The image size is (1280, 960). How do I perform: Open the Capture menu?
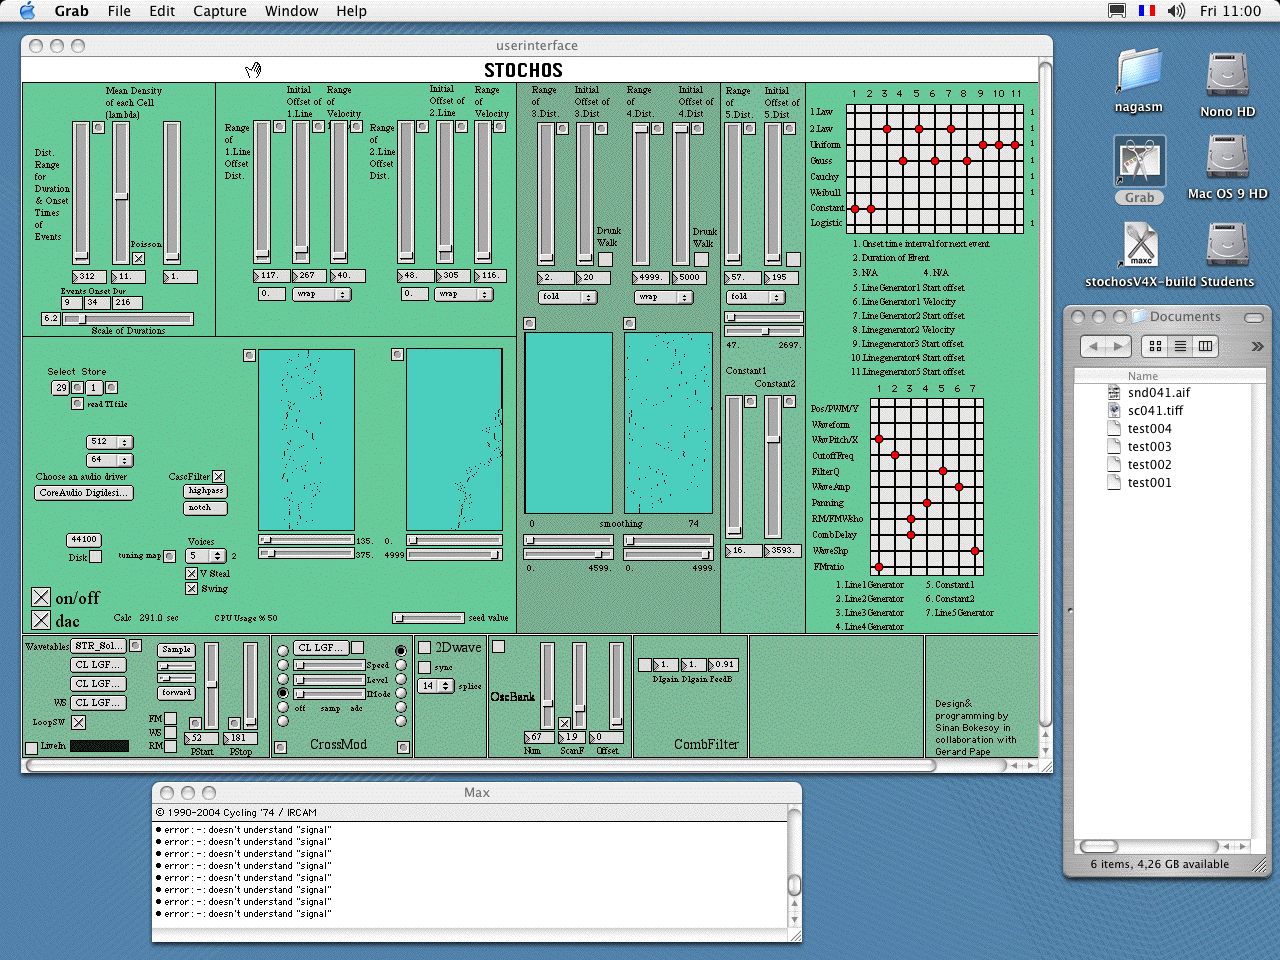(x=219, y=11)
